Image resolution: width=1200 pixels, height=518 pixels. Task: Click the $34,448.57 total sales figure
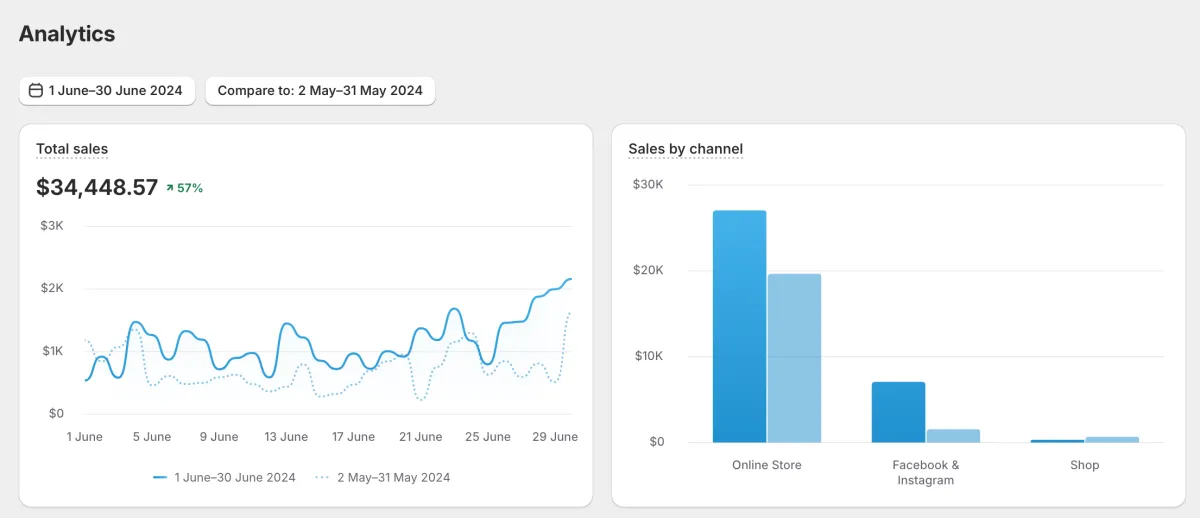(x=97, y=187)
